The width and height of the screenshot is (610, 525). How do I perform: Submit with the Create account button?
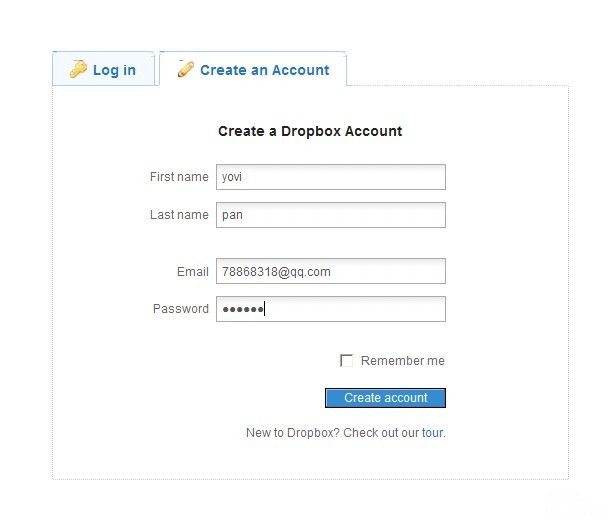385,398
